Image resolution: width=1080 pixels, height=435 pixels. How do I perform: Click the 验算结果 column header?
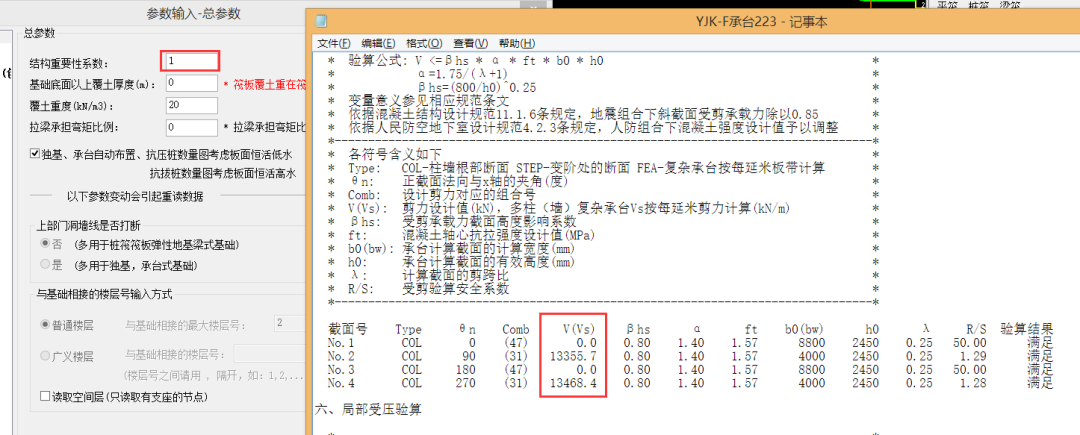pos(1026,329)
